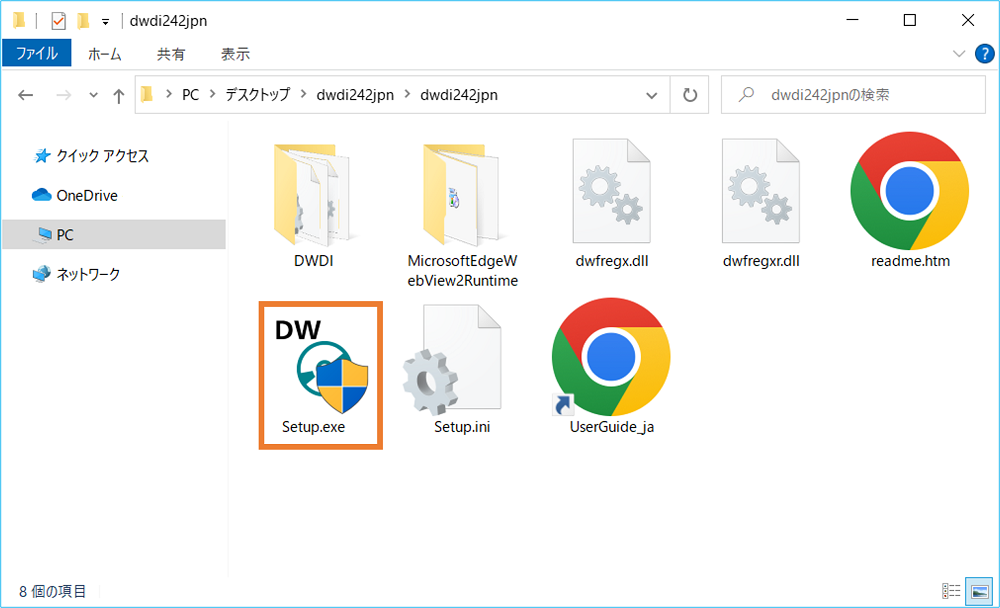
Task: Click the dwdi242jpnの検索 search box
Action: point(853,95)
